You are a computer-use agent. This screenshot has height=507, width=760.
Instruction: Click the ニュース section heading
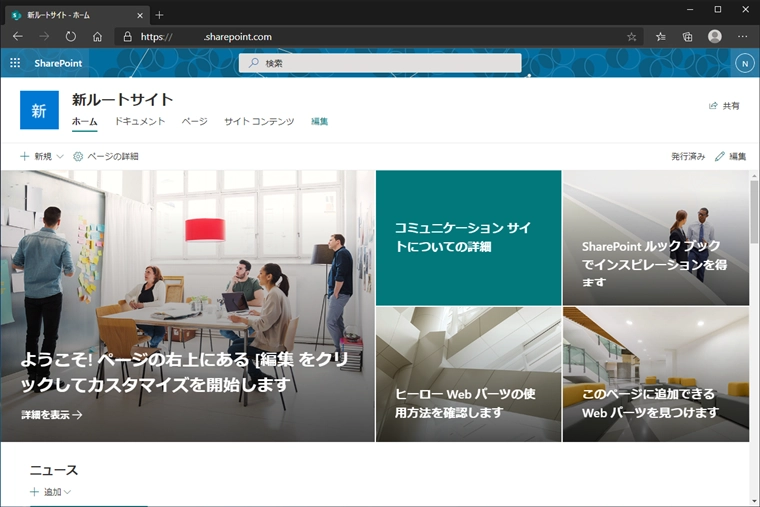pos(54,470)
